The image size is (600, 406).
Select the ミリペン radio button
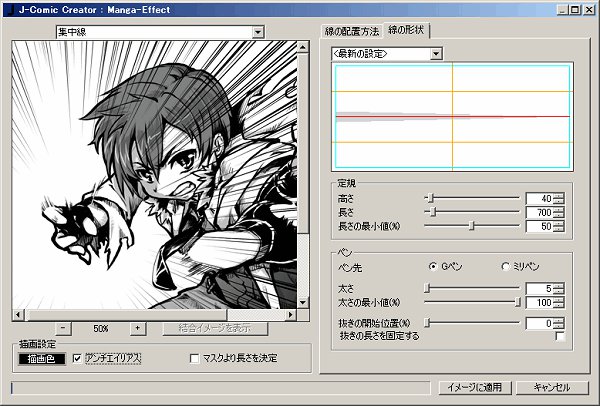click(x=505, y=266)
